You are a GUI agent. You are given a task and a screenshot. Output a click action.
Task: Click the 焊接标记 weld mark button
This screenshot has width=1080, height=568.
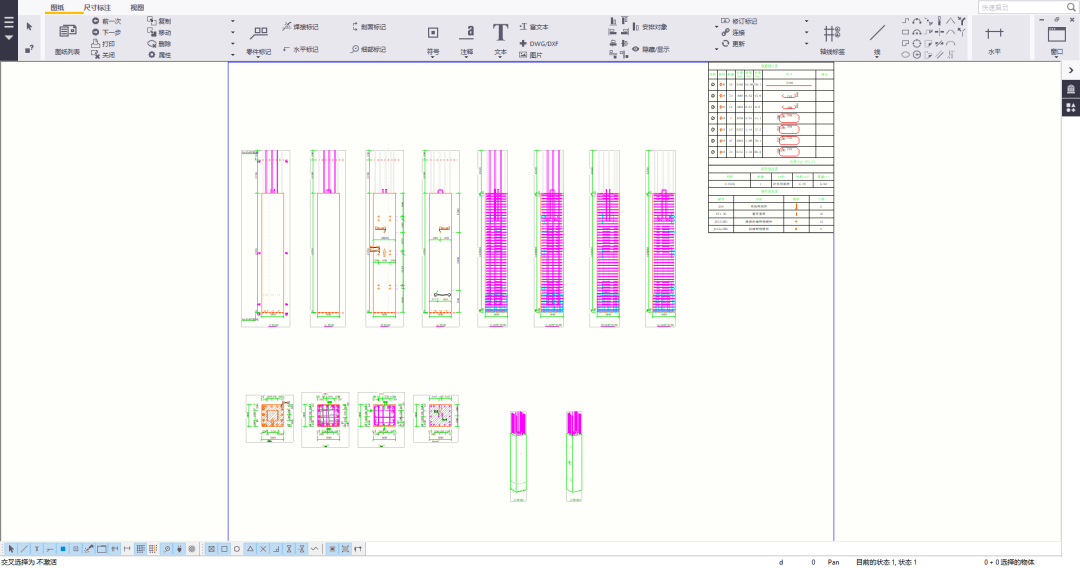[300, 27]
